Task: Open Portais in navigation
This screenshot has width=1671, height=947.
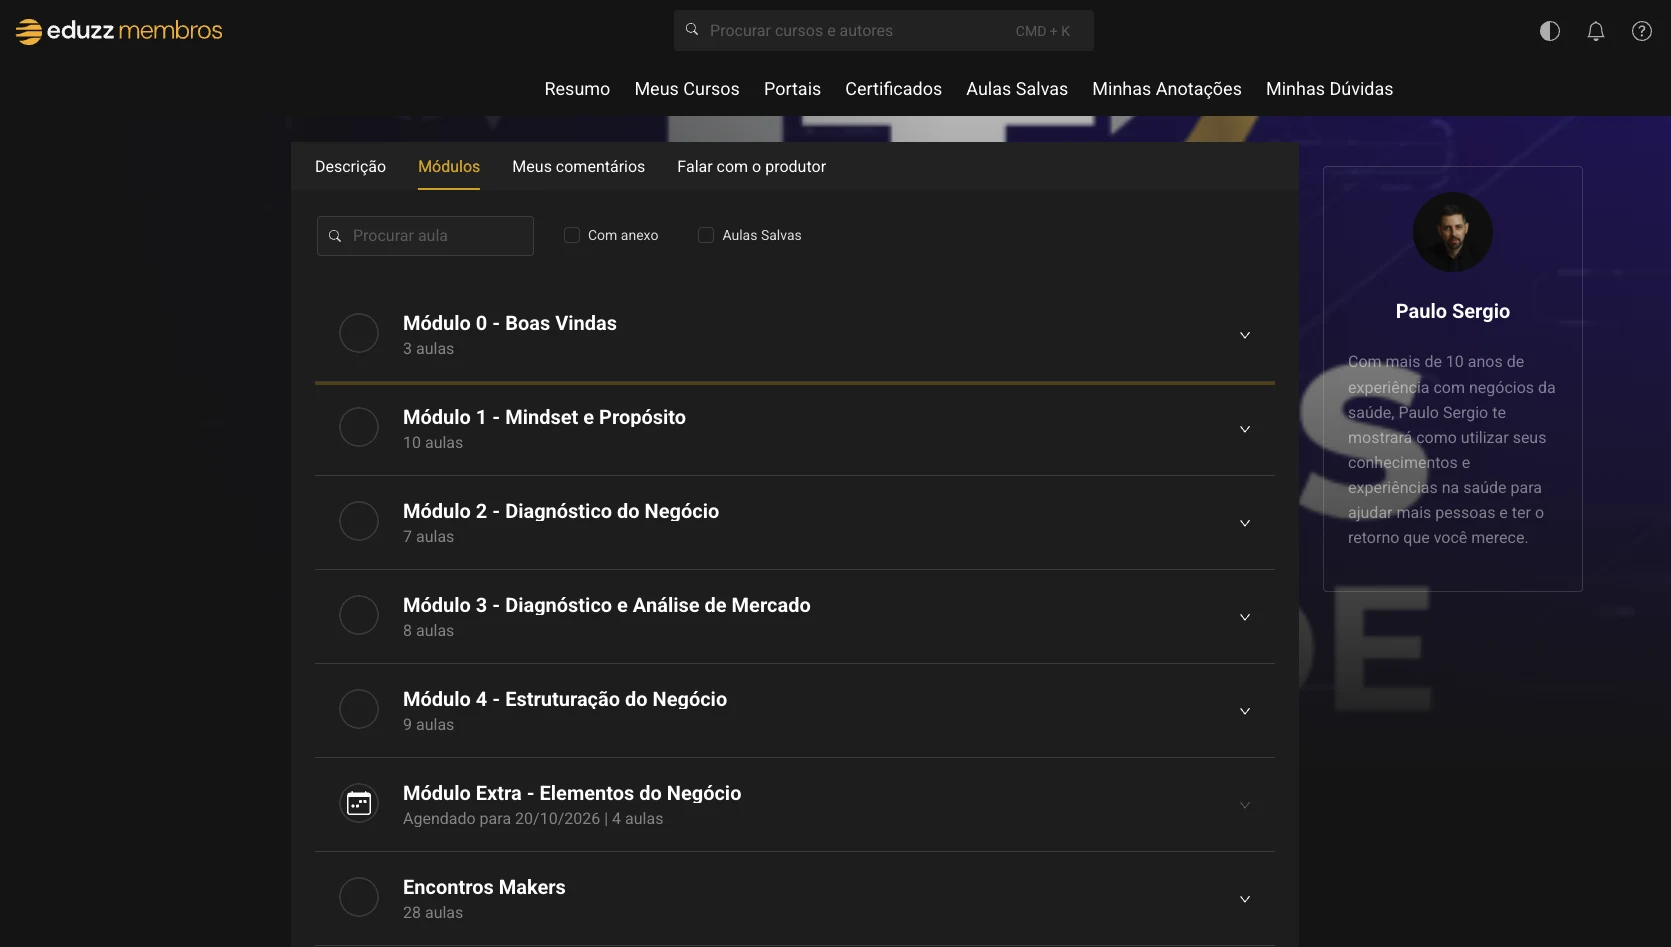Action: pos(792,89)
